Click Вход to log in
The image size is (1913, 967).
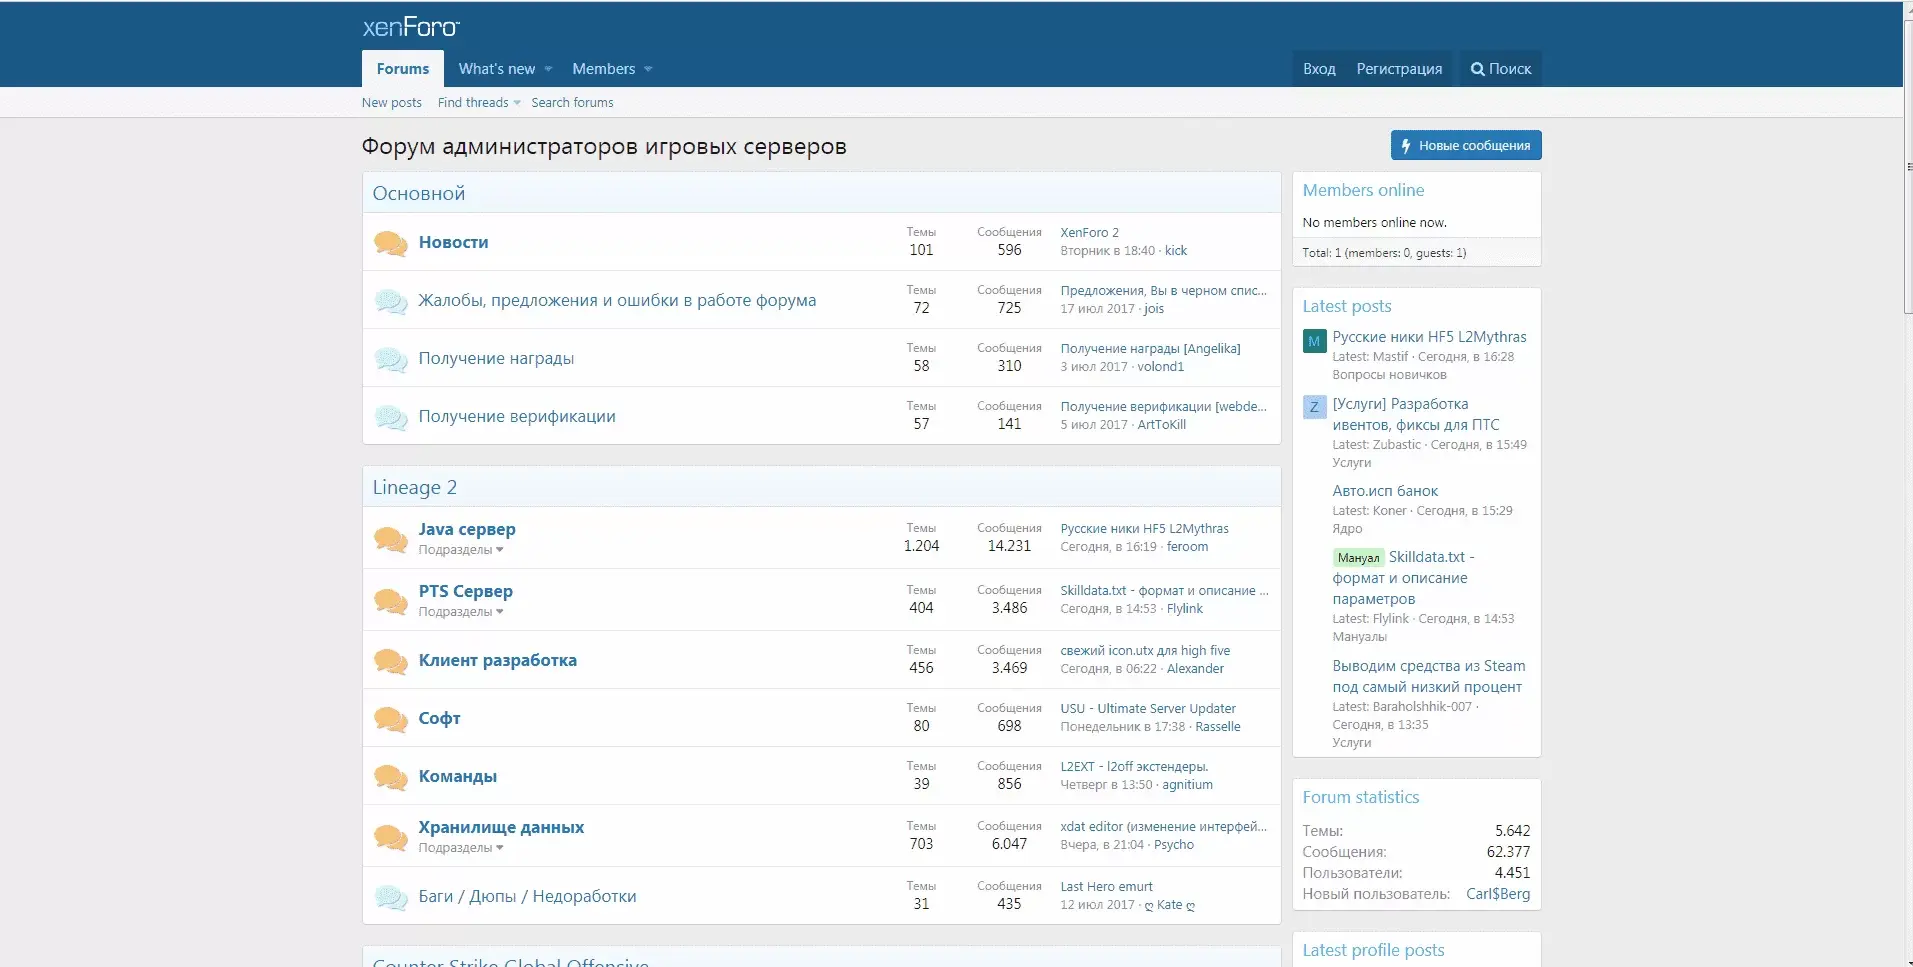[1319, 69]
